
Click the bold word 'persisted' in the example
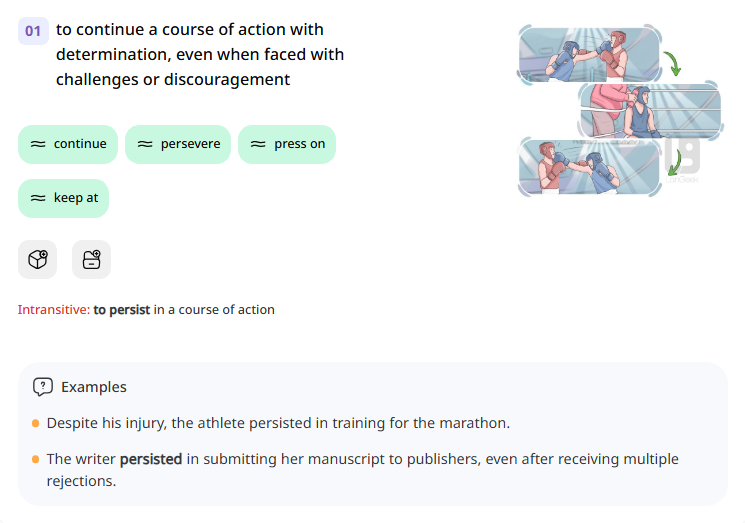(x=151, y=460)
